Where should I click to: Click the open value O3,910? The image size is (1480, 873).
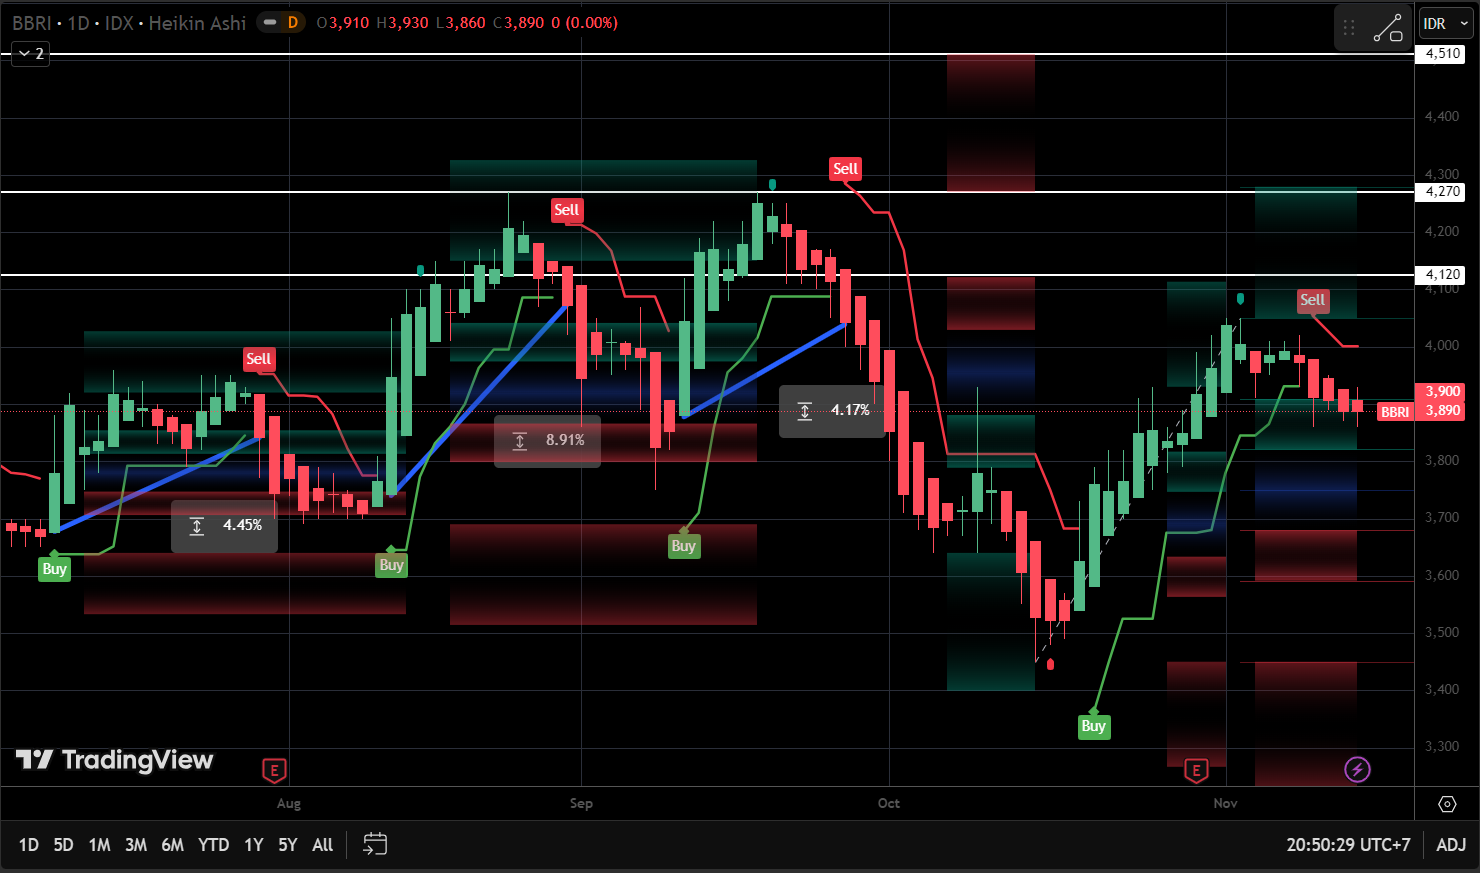[x=343, y=22]
